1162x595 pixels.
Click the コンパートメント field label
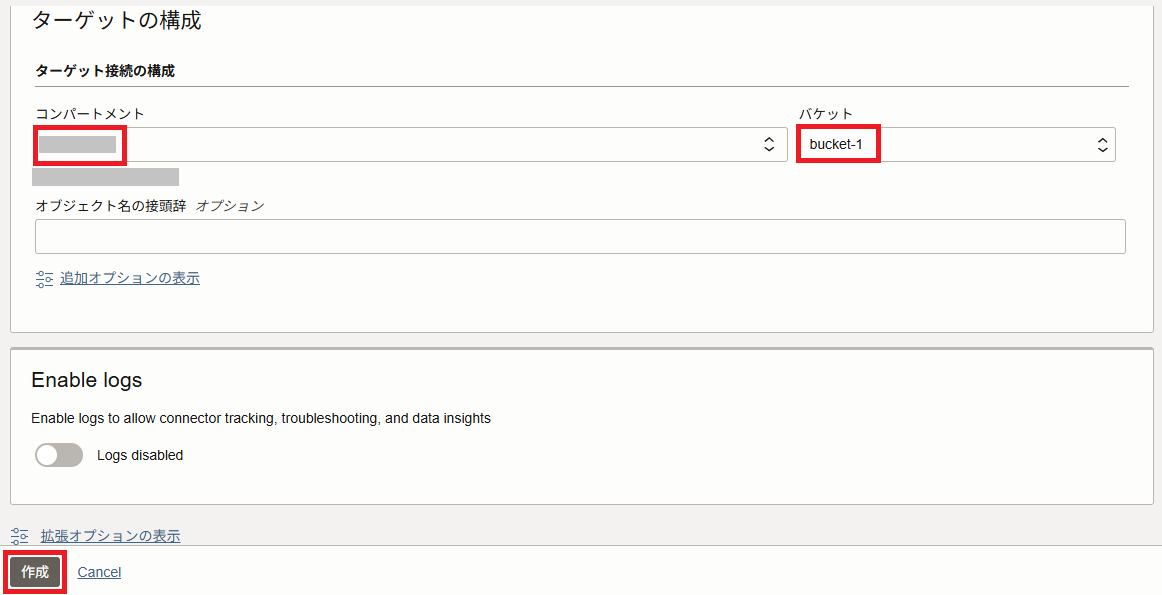[90, 114]
